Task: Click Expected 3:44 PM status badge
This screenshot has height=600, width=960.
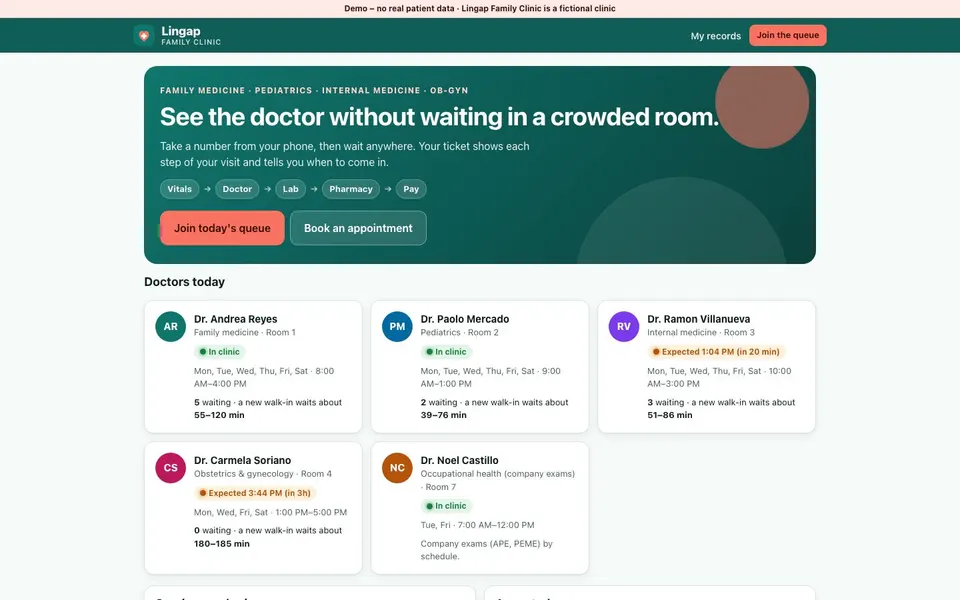Action: coord(255,493)
